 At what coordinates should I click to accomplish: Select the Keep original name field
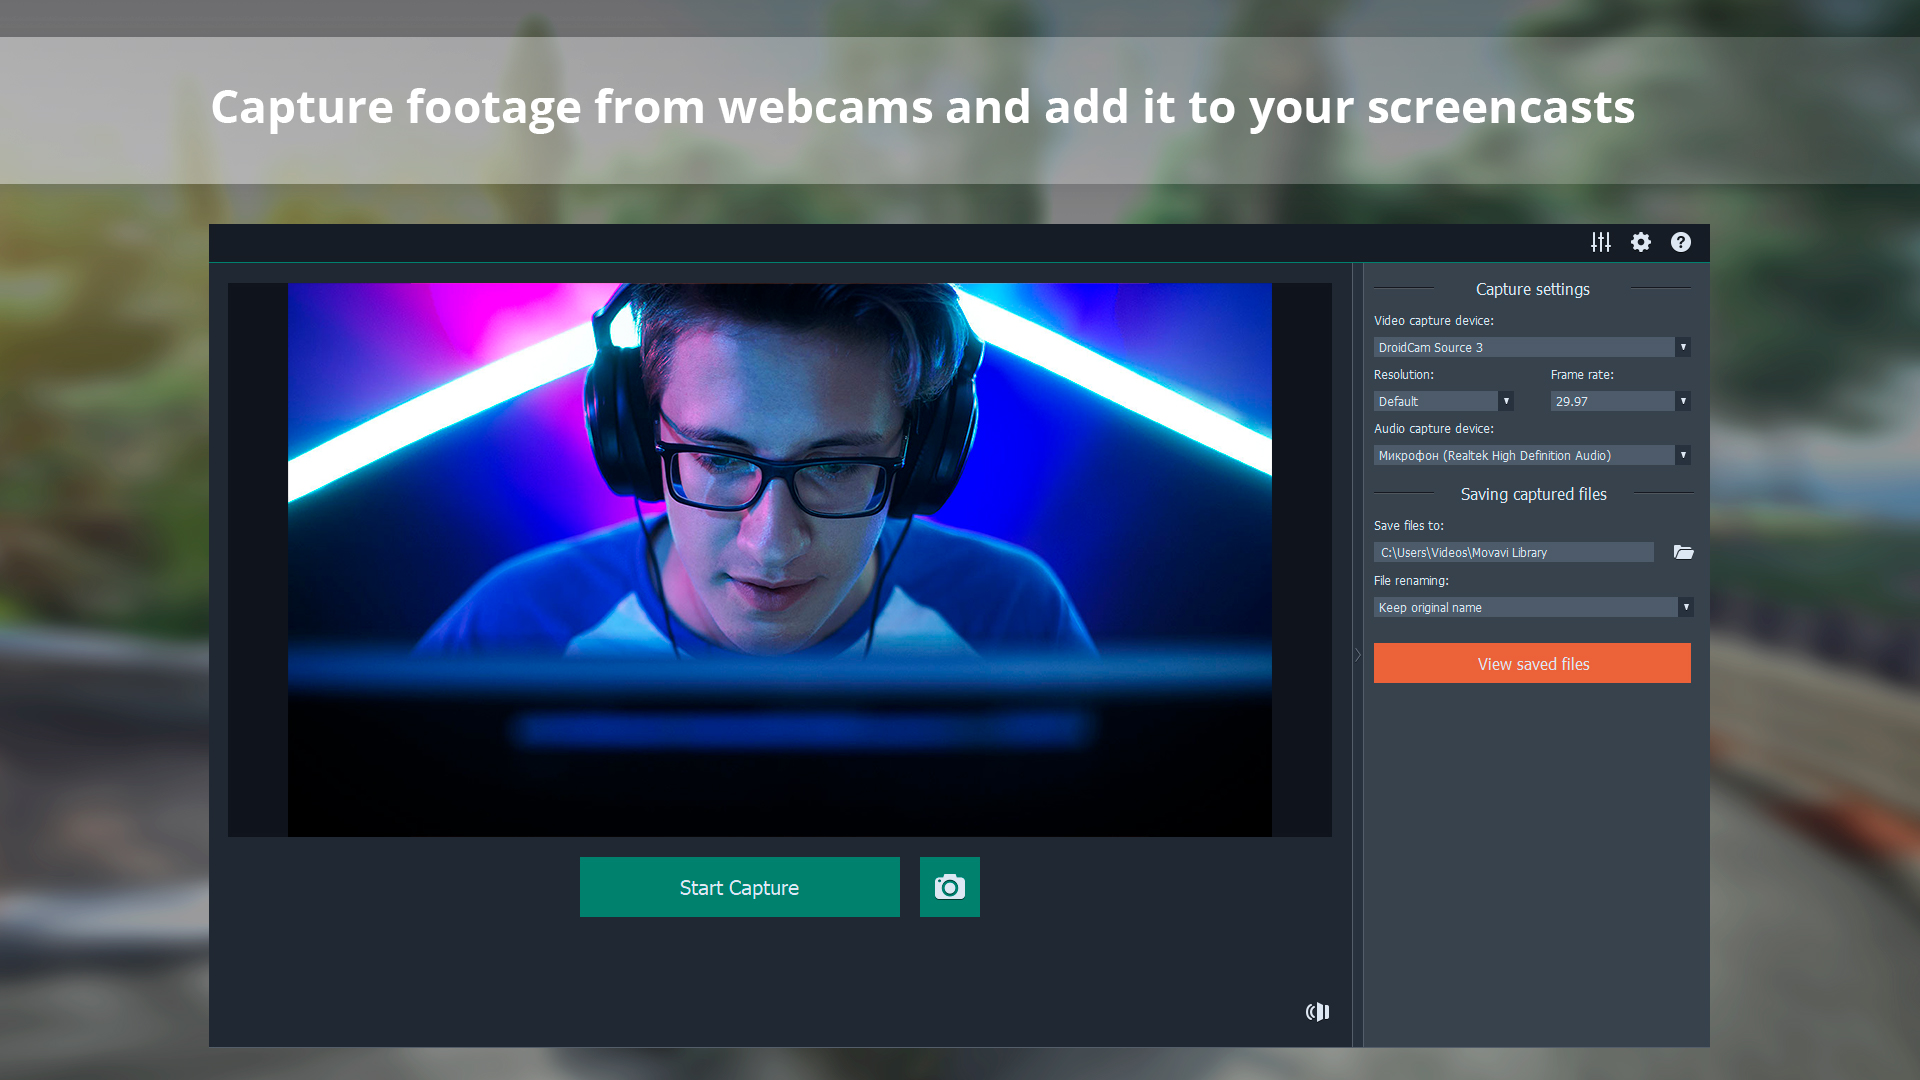click(1520, 607)
